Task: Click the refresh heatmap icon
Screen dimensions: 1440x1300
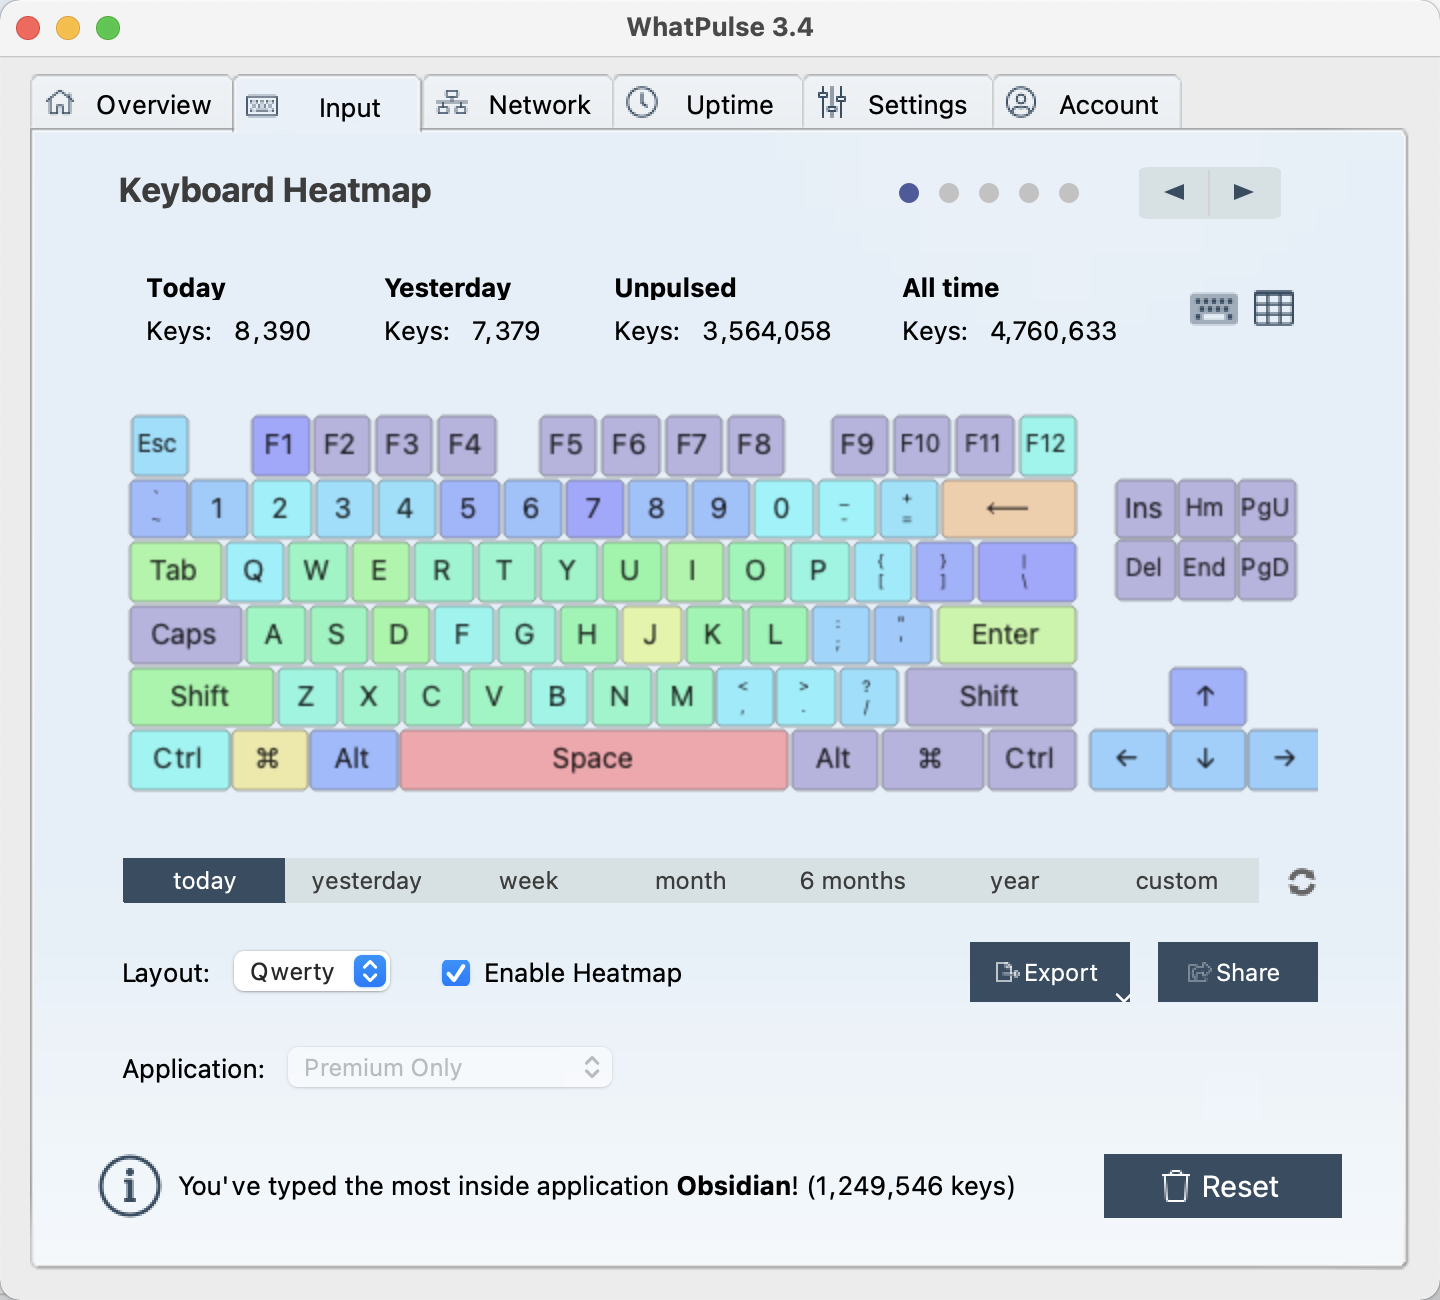Action: point(1301,882)
